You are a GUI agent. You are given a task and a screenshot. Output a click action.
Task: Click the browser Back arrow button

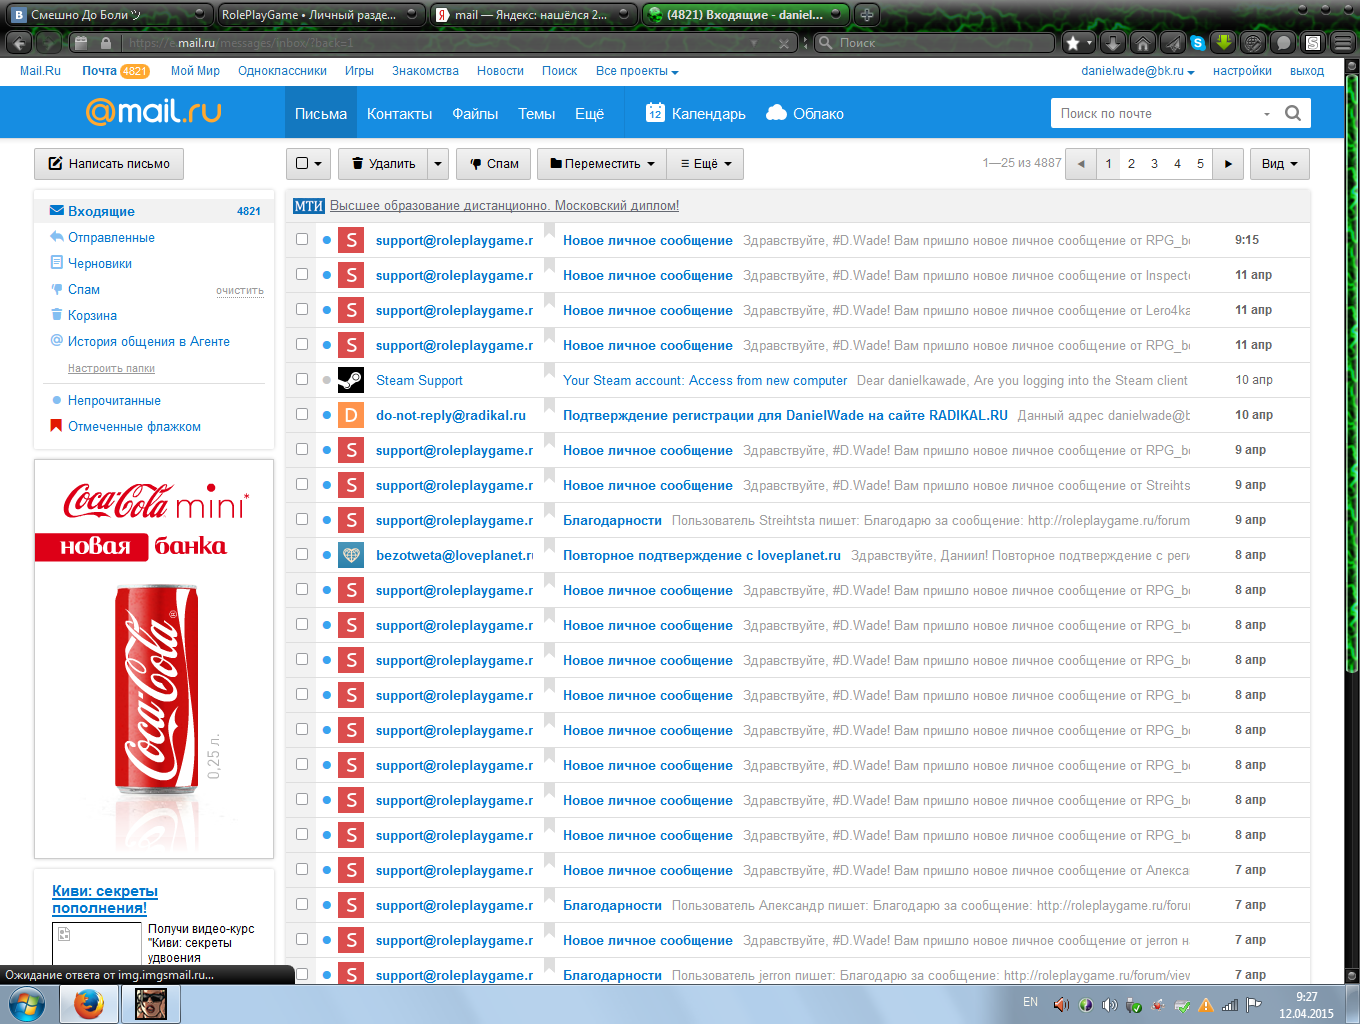[19, 43]
